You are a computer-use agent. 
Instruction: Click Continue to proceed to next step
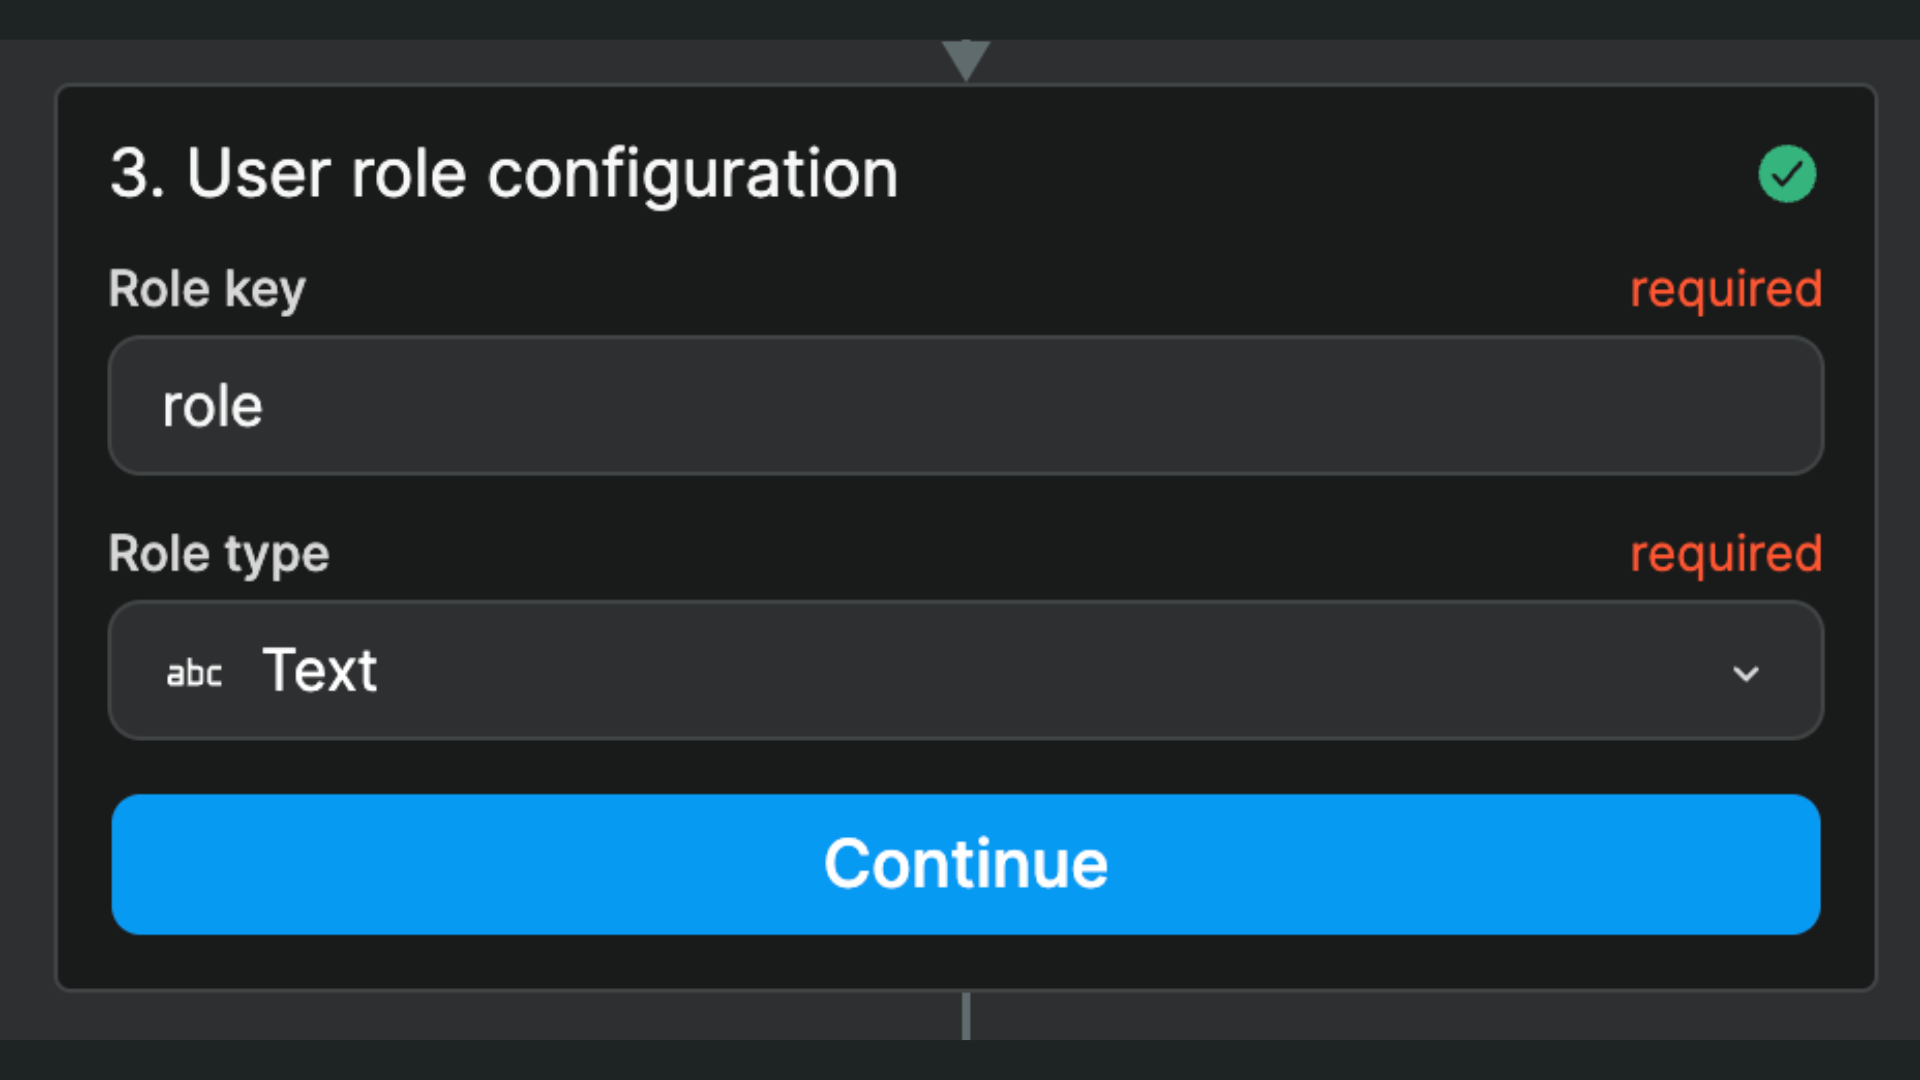click(x=964, y=864)
